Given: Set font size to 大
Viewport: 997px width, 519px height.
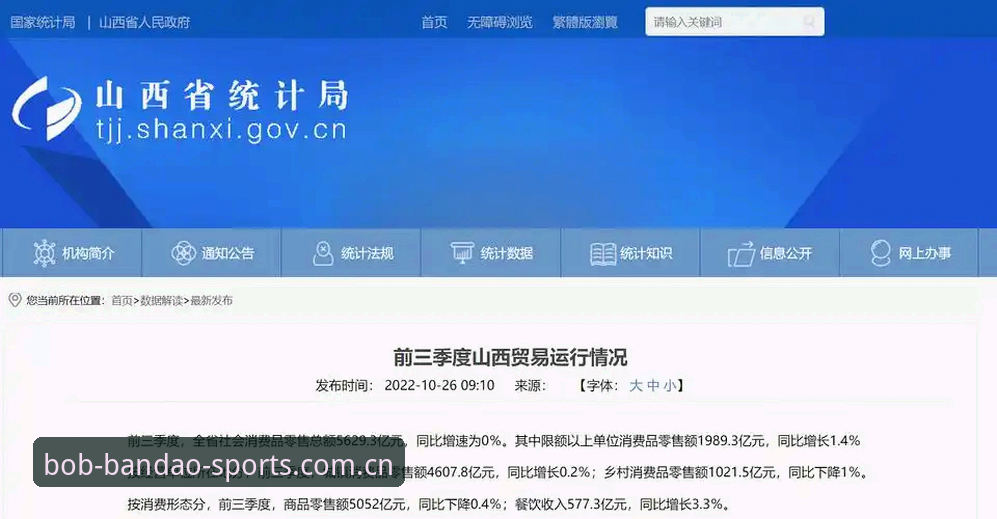Looking at the screenshot, I should 636,385.
